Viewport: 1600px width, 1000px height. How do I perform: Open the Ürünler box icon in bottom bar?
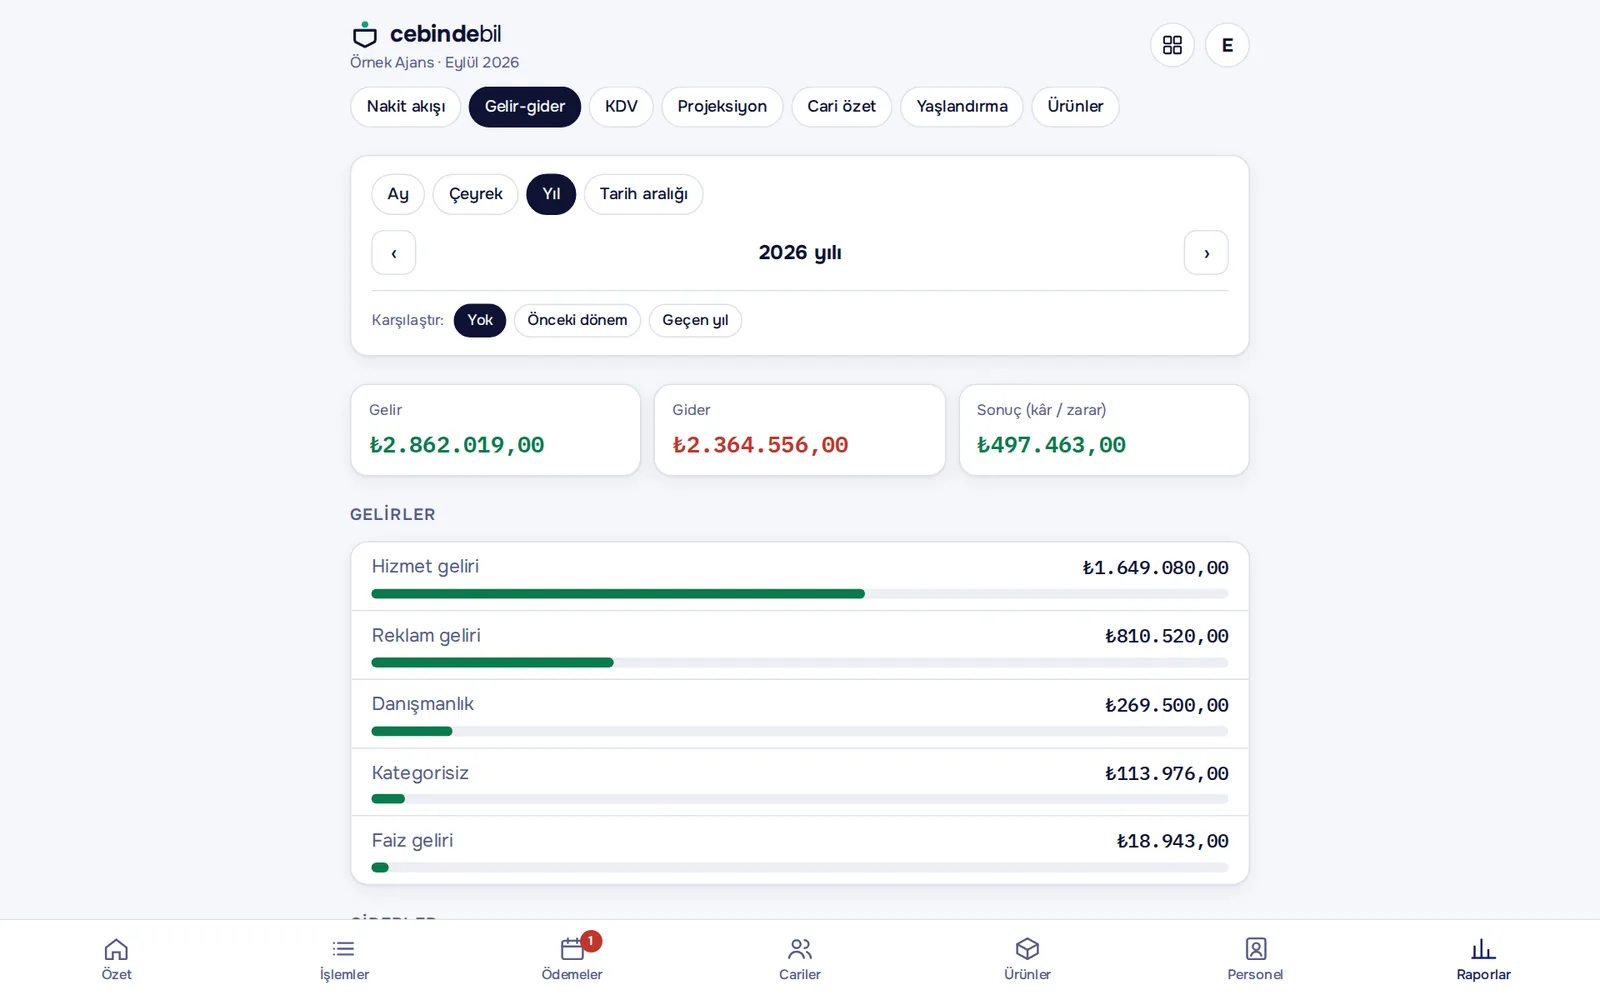point(1027,949)
